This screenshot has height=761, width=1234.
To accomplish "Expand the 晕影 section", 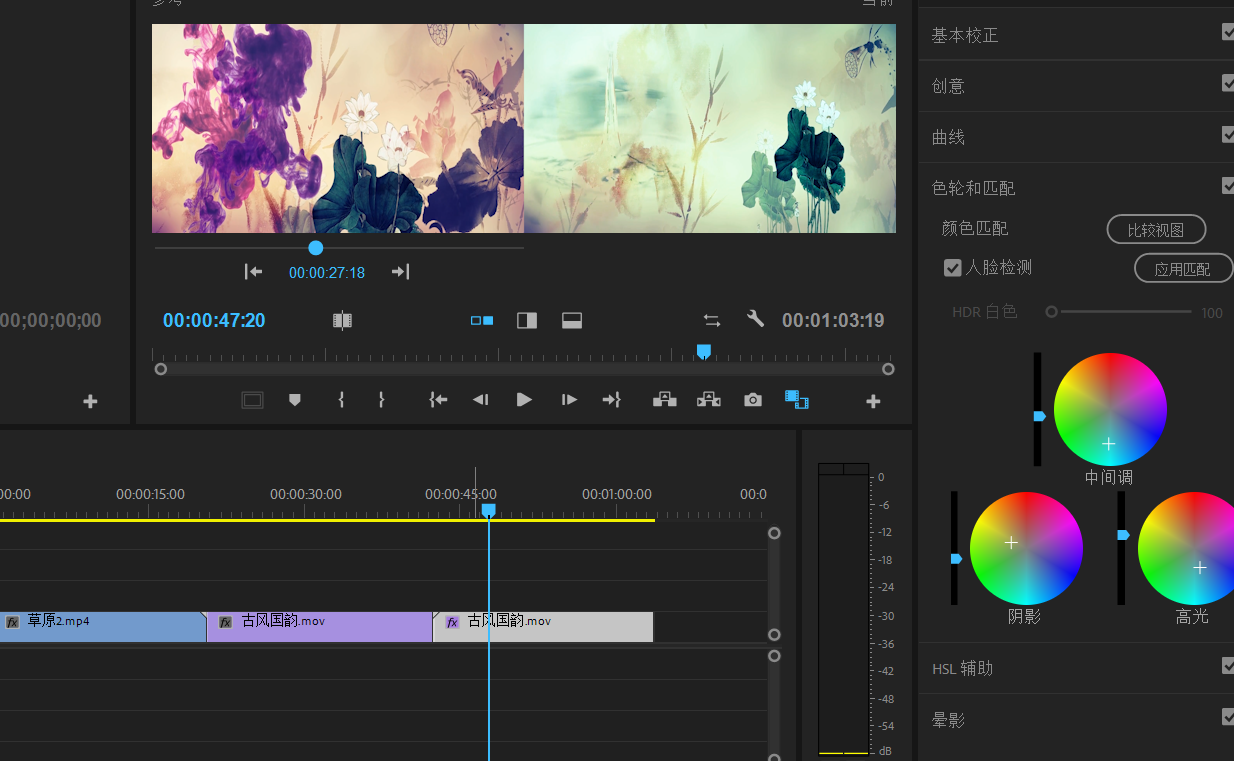I will [948, 719].
